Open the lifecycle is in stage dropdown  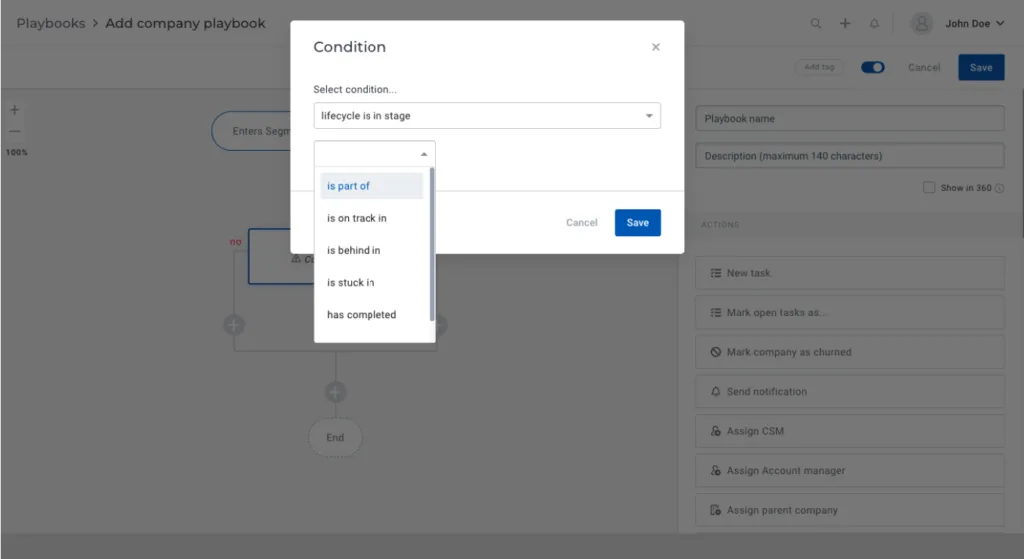click(x=487, y=116)
